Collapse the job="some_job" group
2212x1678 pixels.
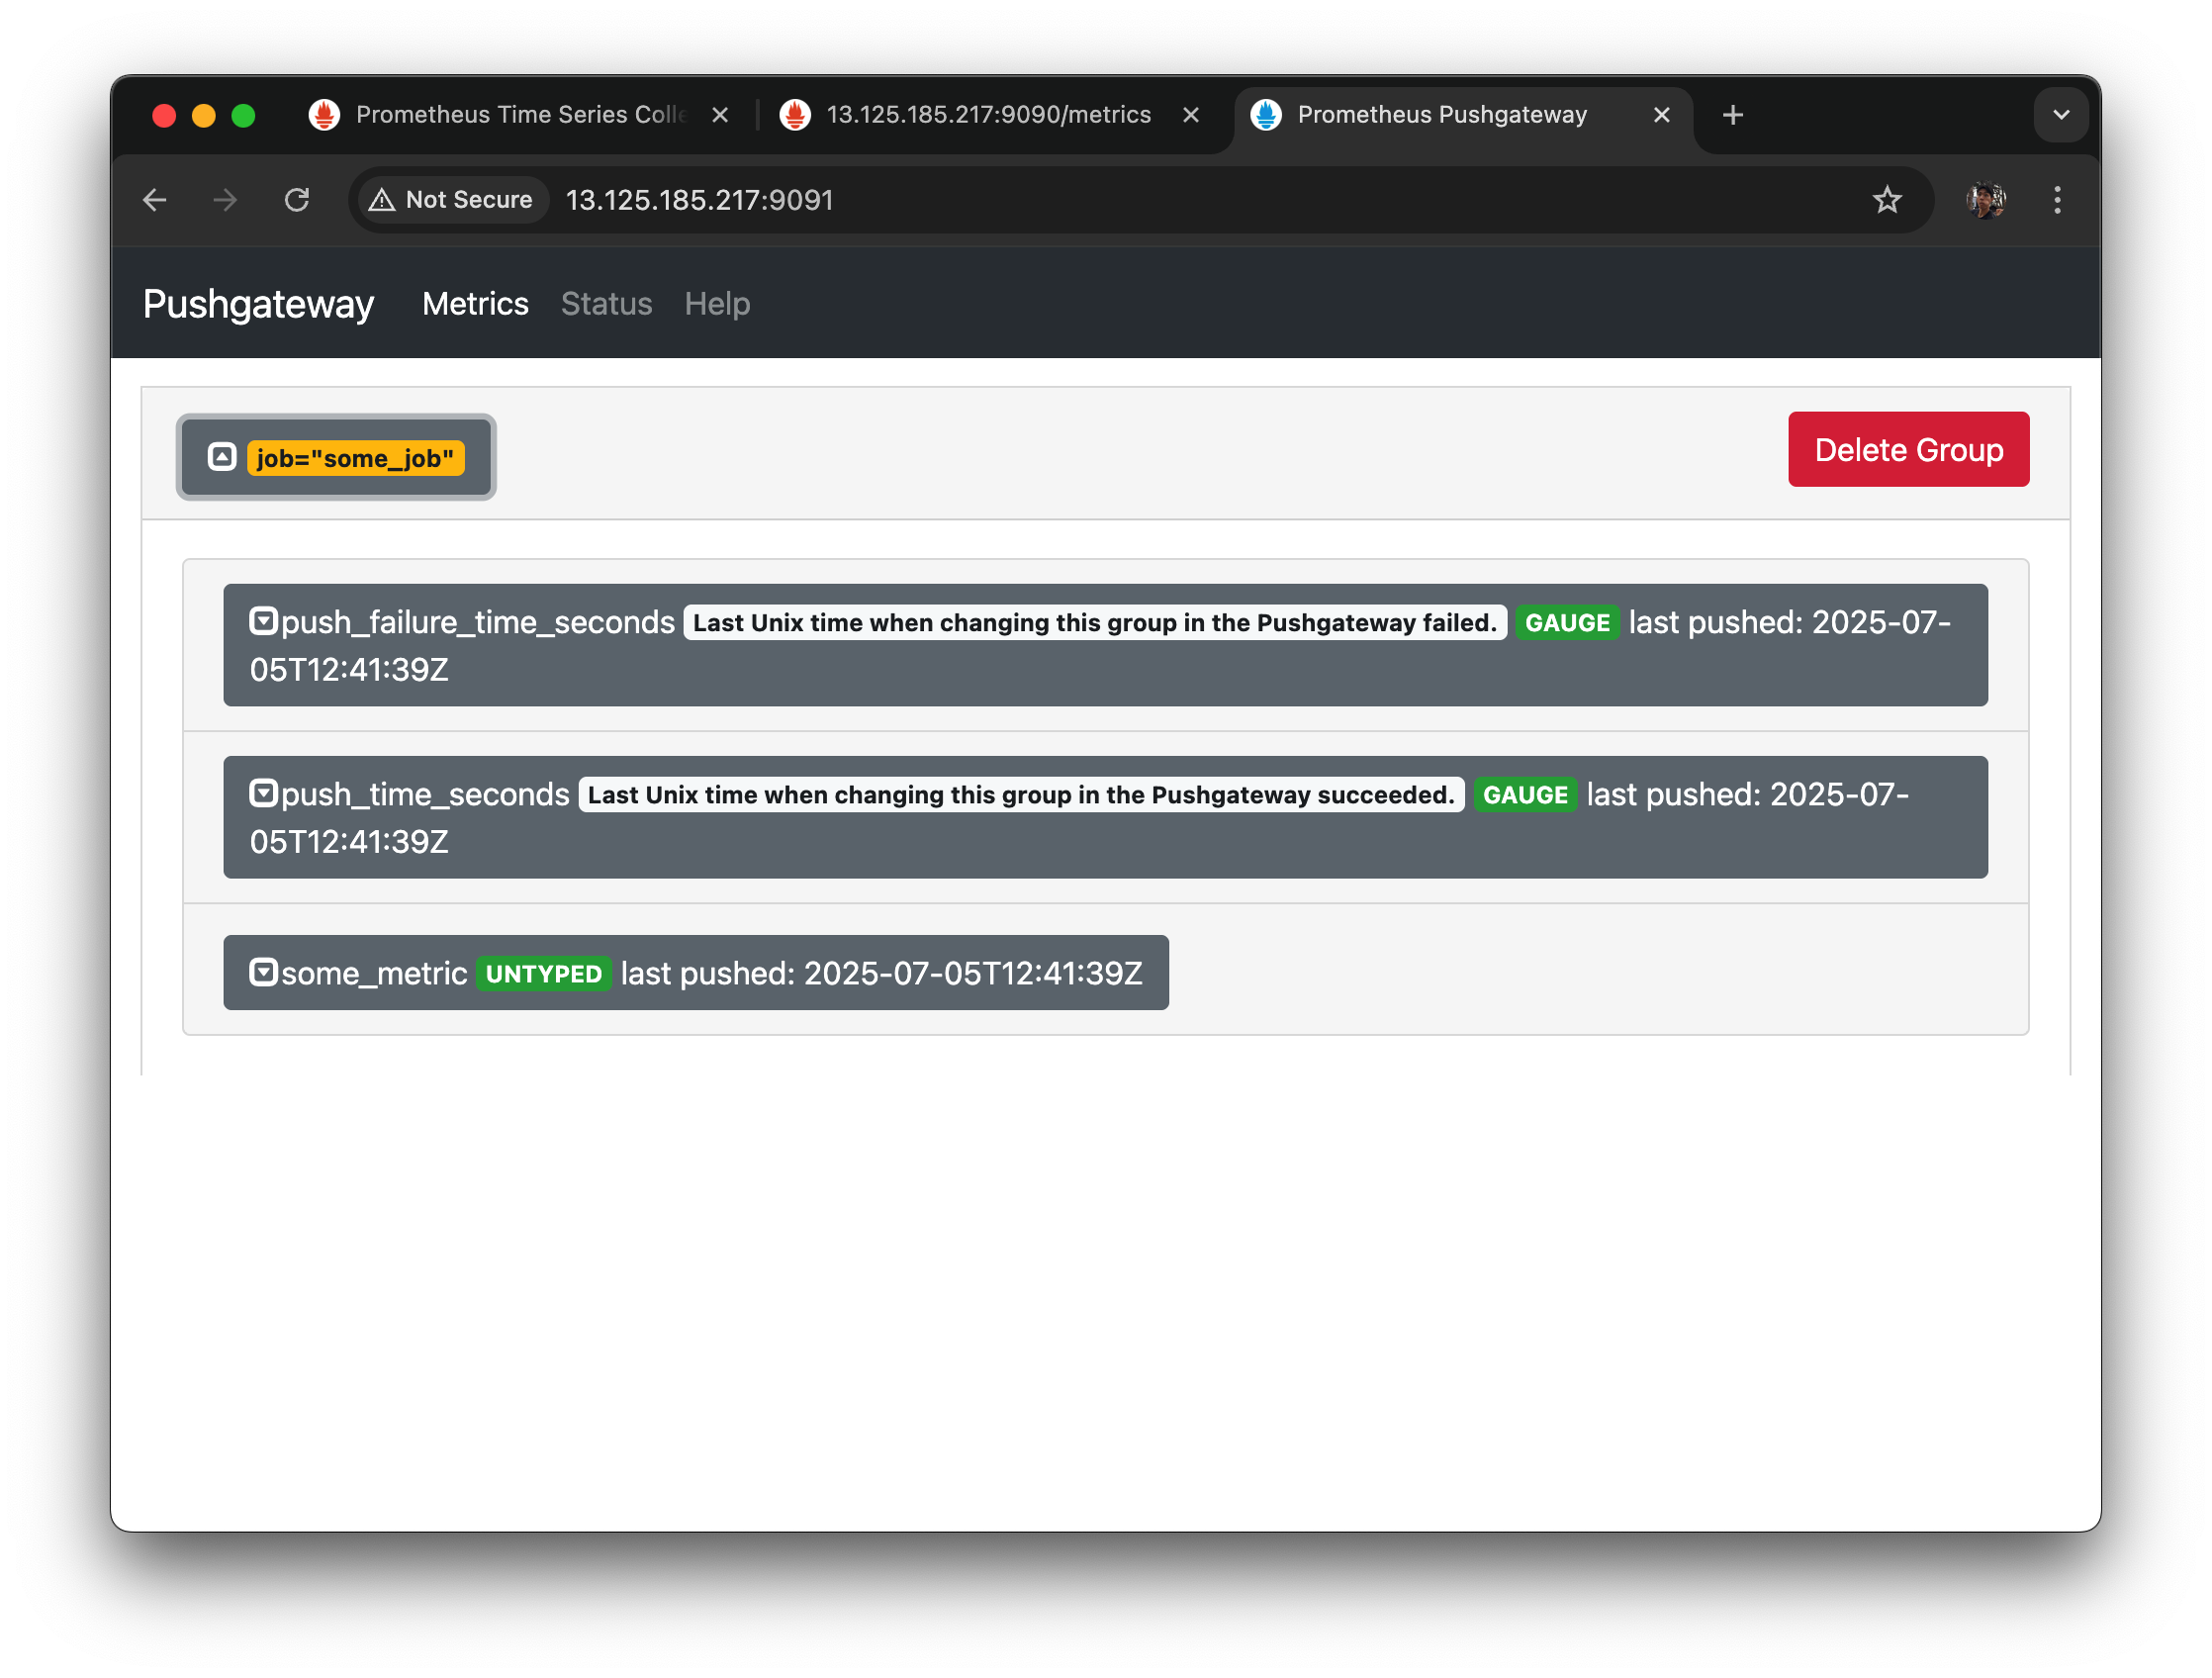click(x=222, y=457)
